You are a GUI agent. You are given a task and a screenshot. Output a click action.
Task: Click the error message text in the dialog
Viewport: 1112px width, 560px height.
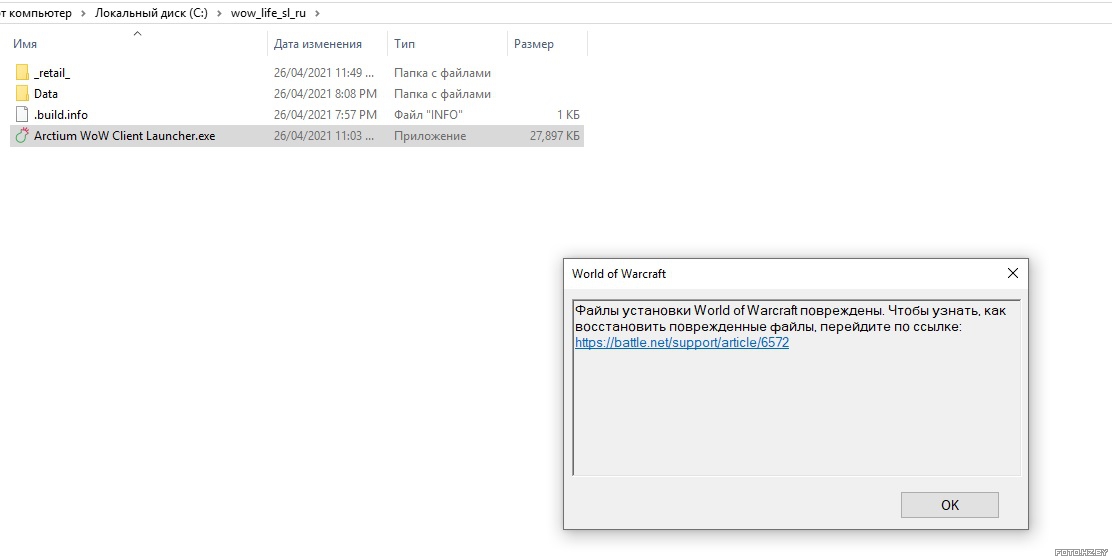(x=790, y=318)
